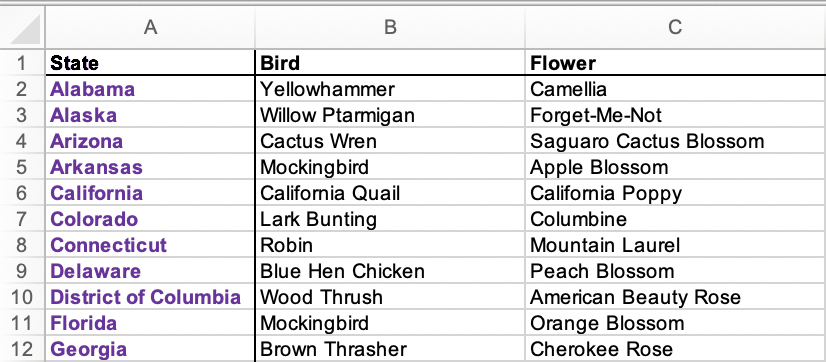826x362 pixels.
Task: Select the State header cell
Action: coord(150,63)
